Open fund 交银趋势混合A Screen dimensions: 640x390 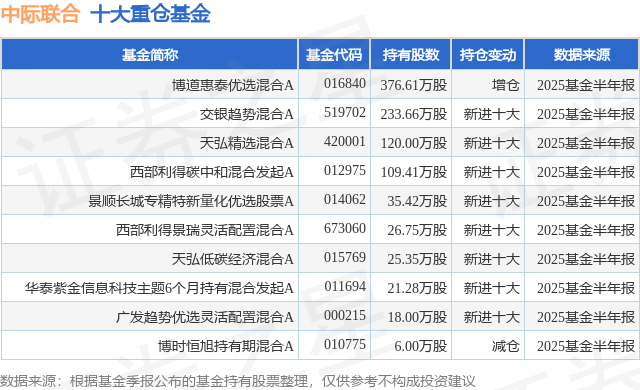(x=247, y=114)
